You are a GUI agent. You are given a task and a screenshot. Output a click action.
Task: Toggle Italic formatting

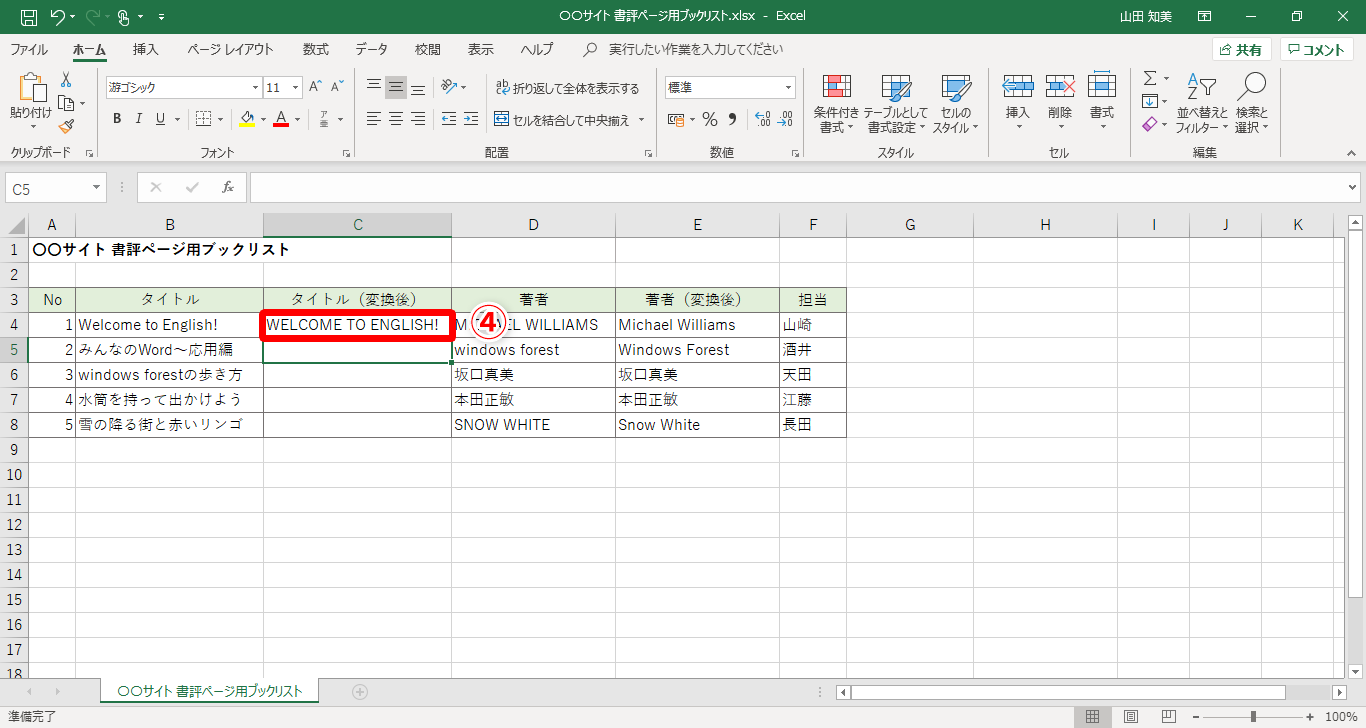139,119
